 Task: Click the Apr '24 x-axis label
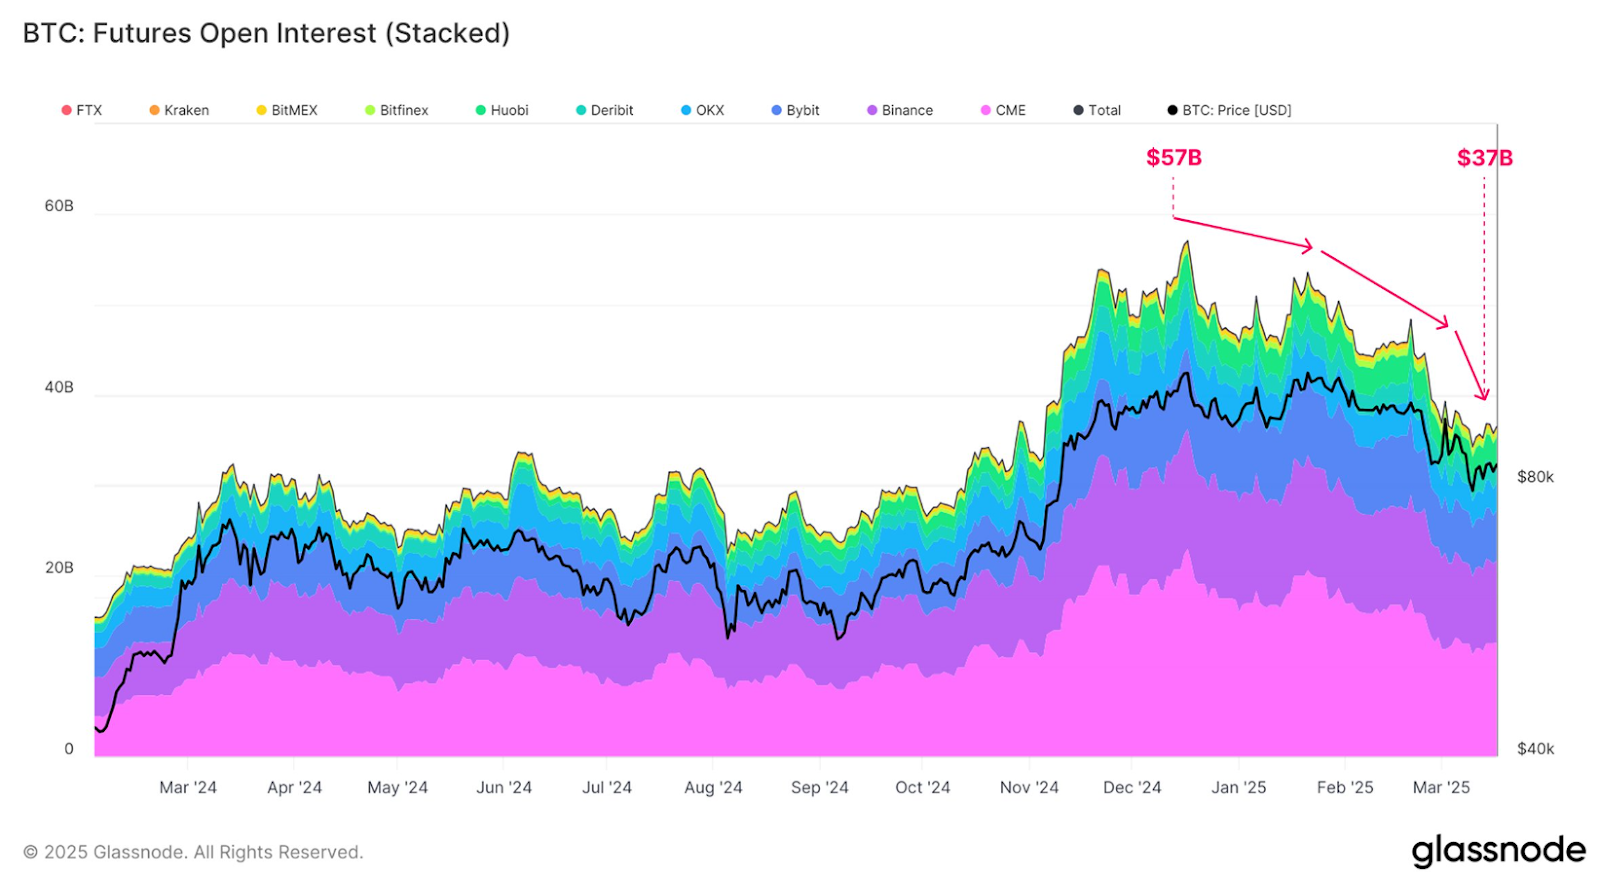tap(295, 788)
